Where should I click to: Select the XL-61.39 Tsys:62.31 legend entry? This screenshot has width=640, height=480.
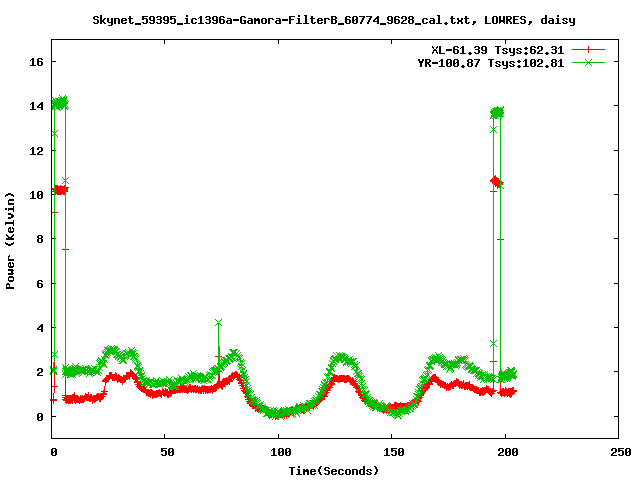498,50
